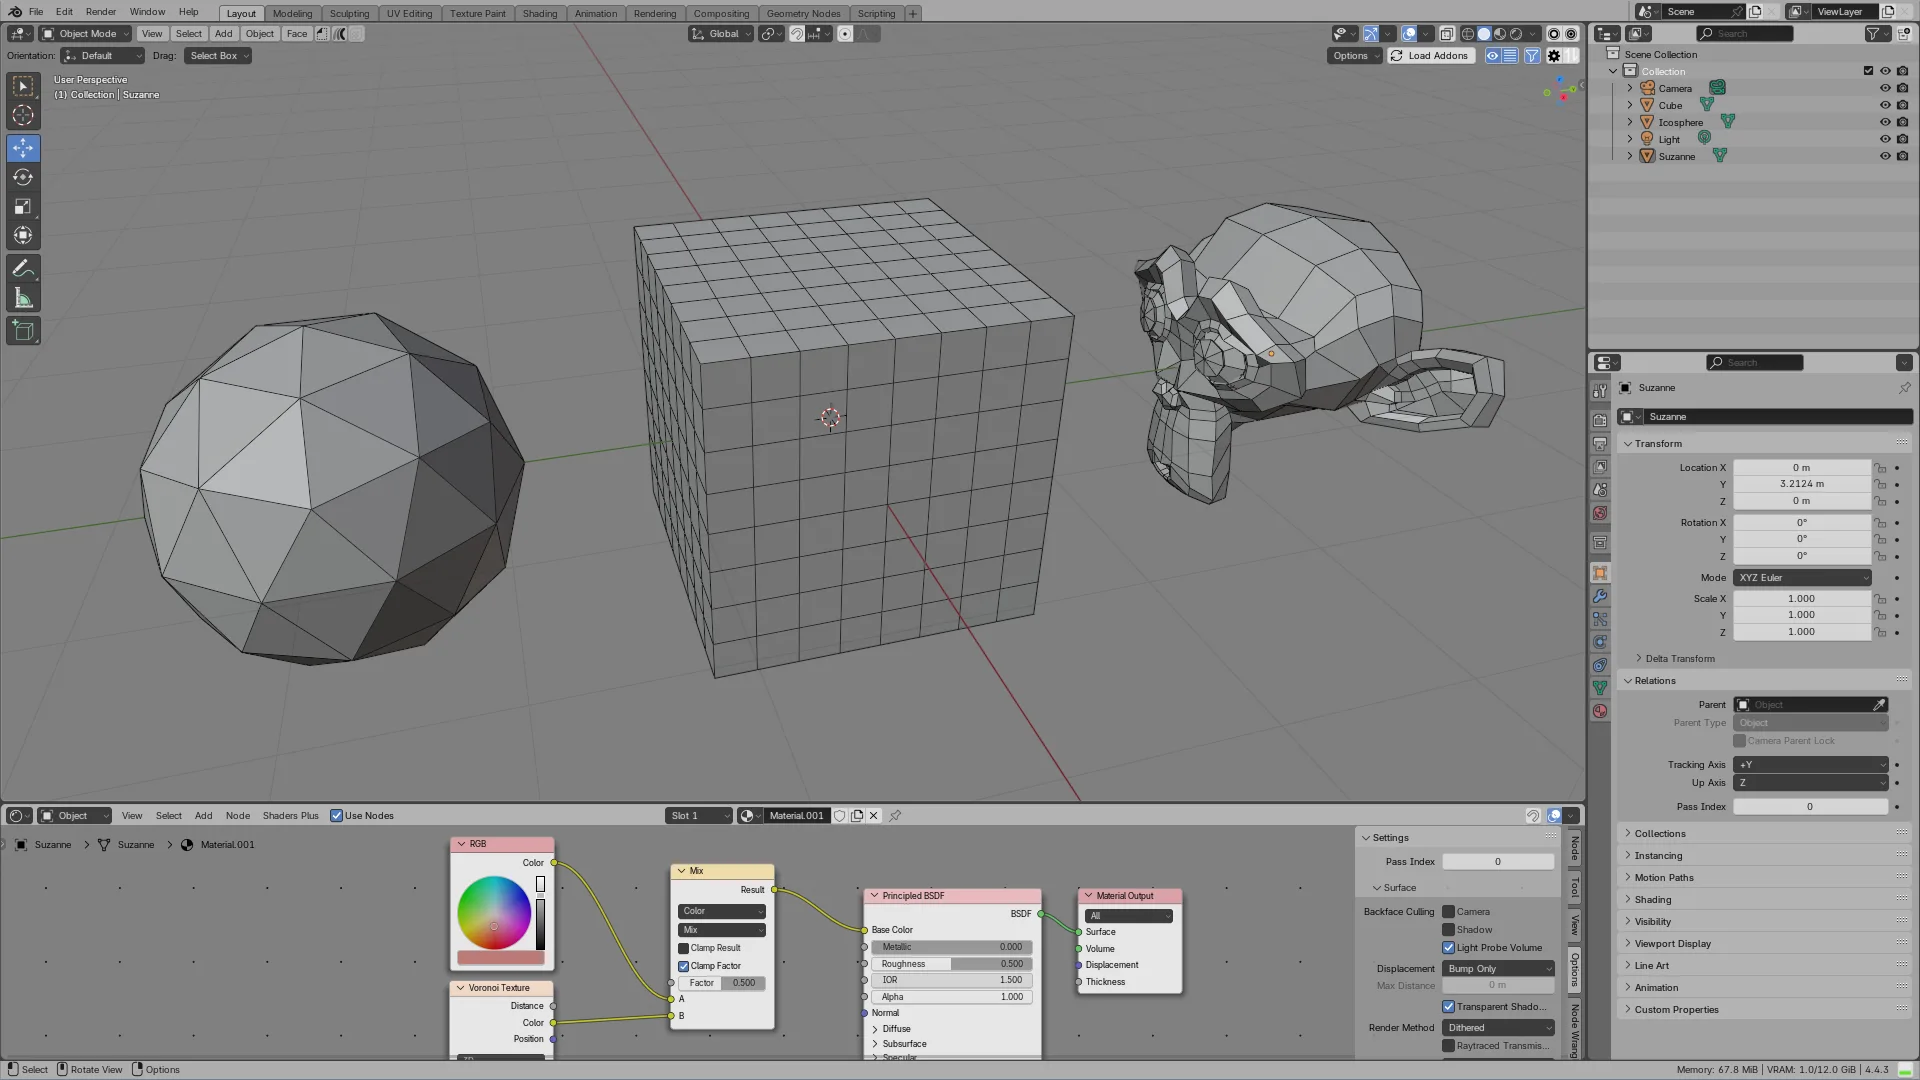Click the eyedropper next to Parent field
The width and height of the screenshot is (1920, 1080).
coord(1879,705)
